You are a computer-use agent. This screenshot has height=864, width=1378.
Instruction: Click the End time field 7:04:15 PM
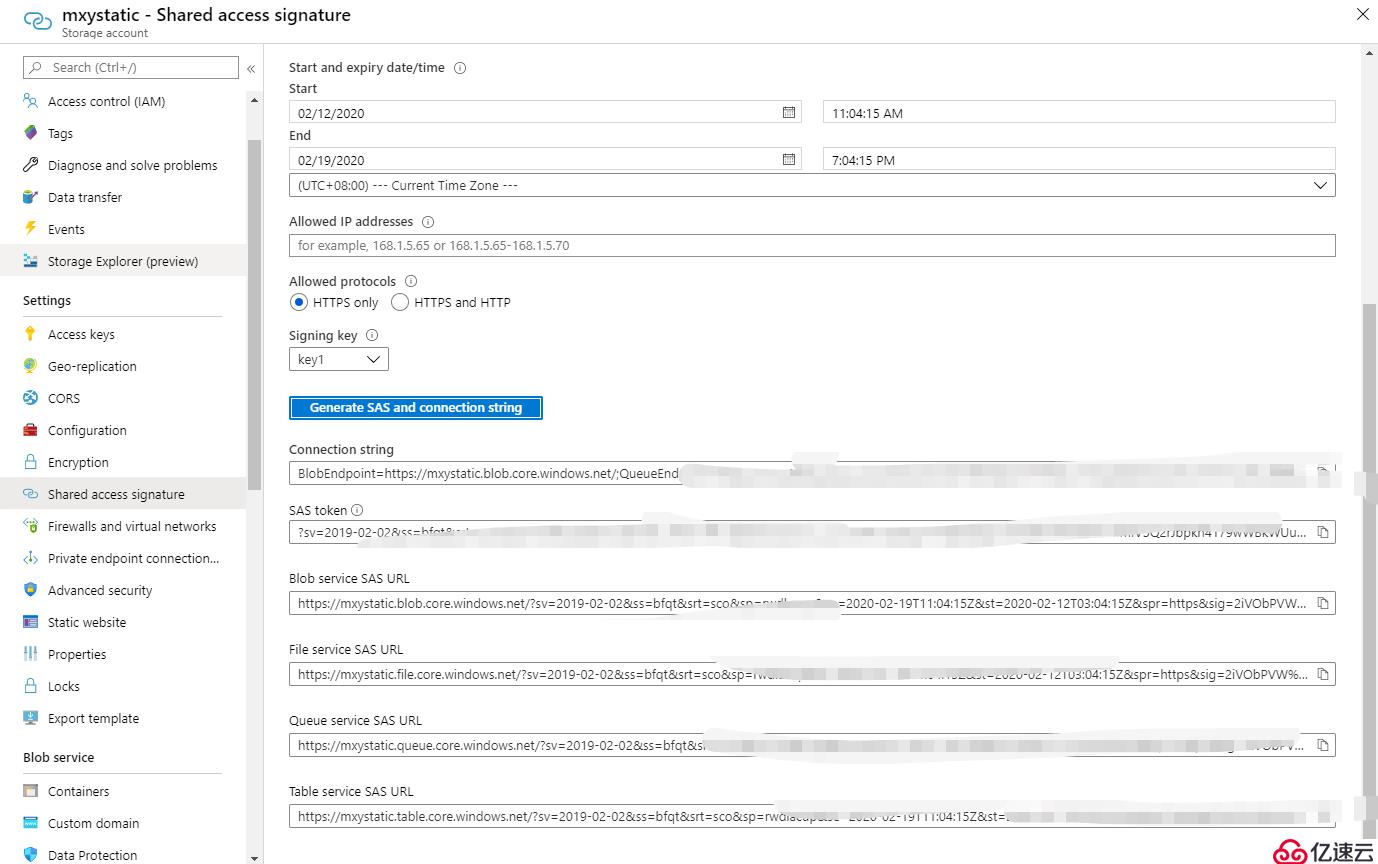[x=1079, y=159]
